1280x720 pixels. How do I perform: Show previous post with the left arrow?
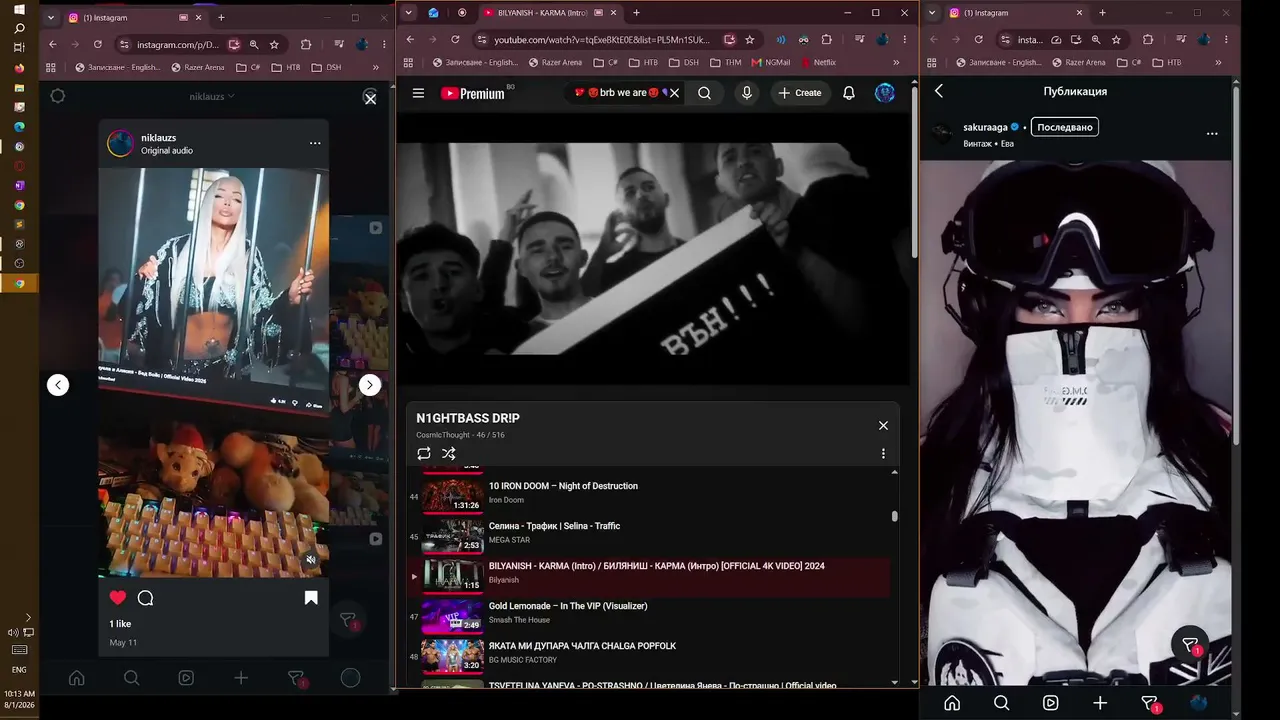[58, 385]
